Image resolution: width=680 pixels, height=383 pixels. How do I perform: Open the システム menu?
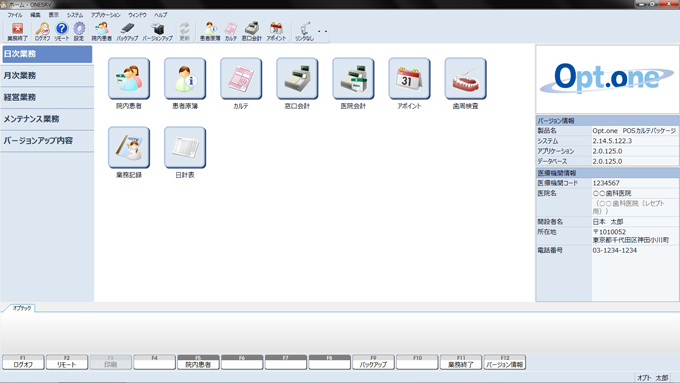pos(75,15)
